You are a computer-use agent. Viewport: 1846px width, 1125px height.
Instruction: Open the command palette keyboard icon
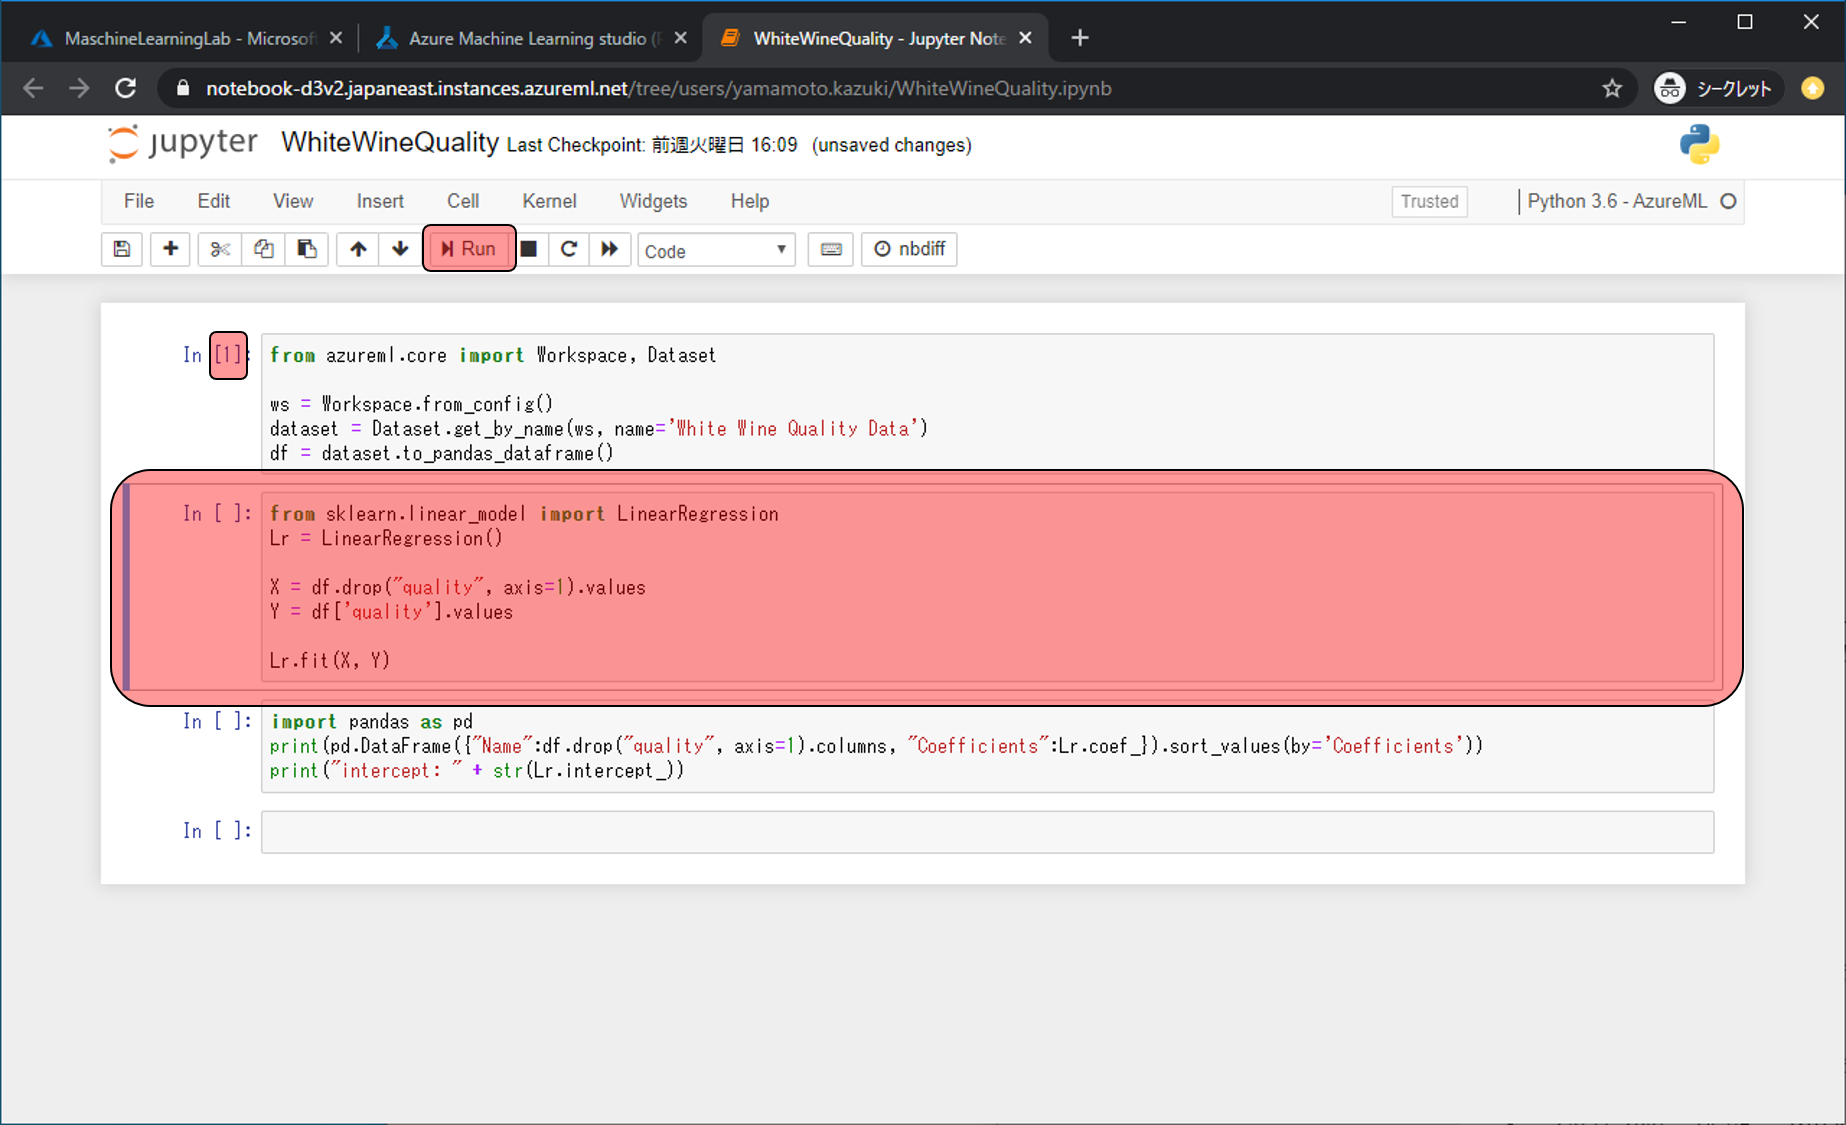click(x=830, y=249)
